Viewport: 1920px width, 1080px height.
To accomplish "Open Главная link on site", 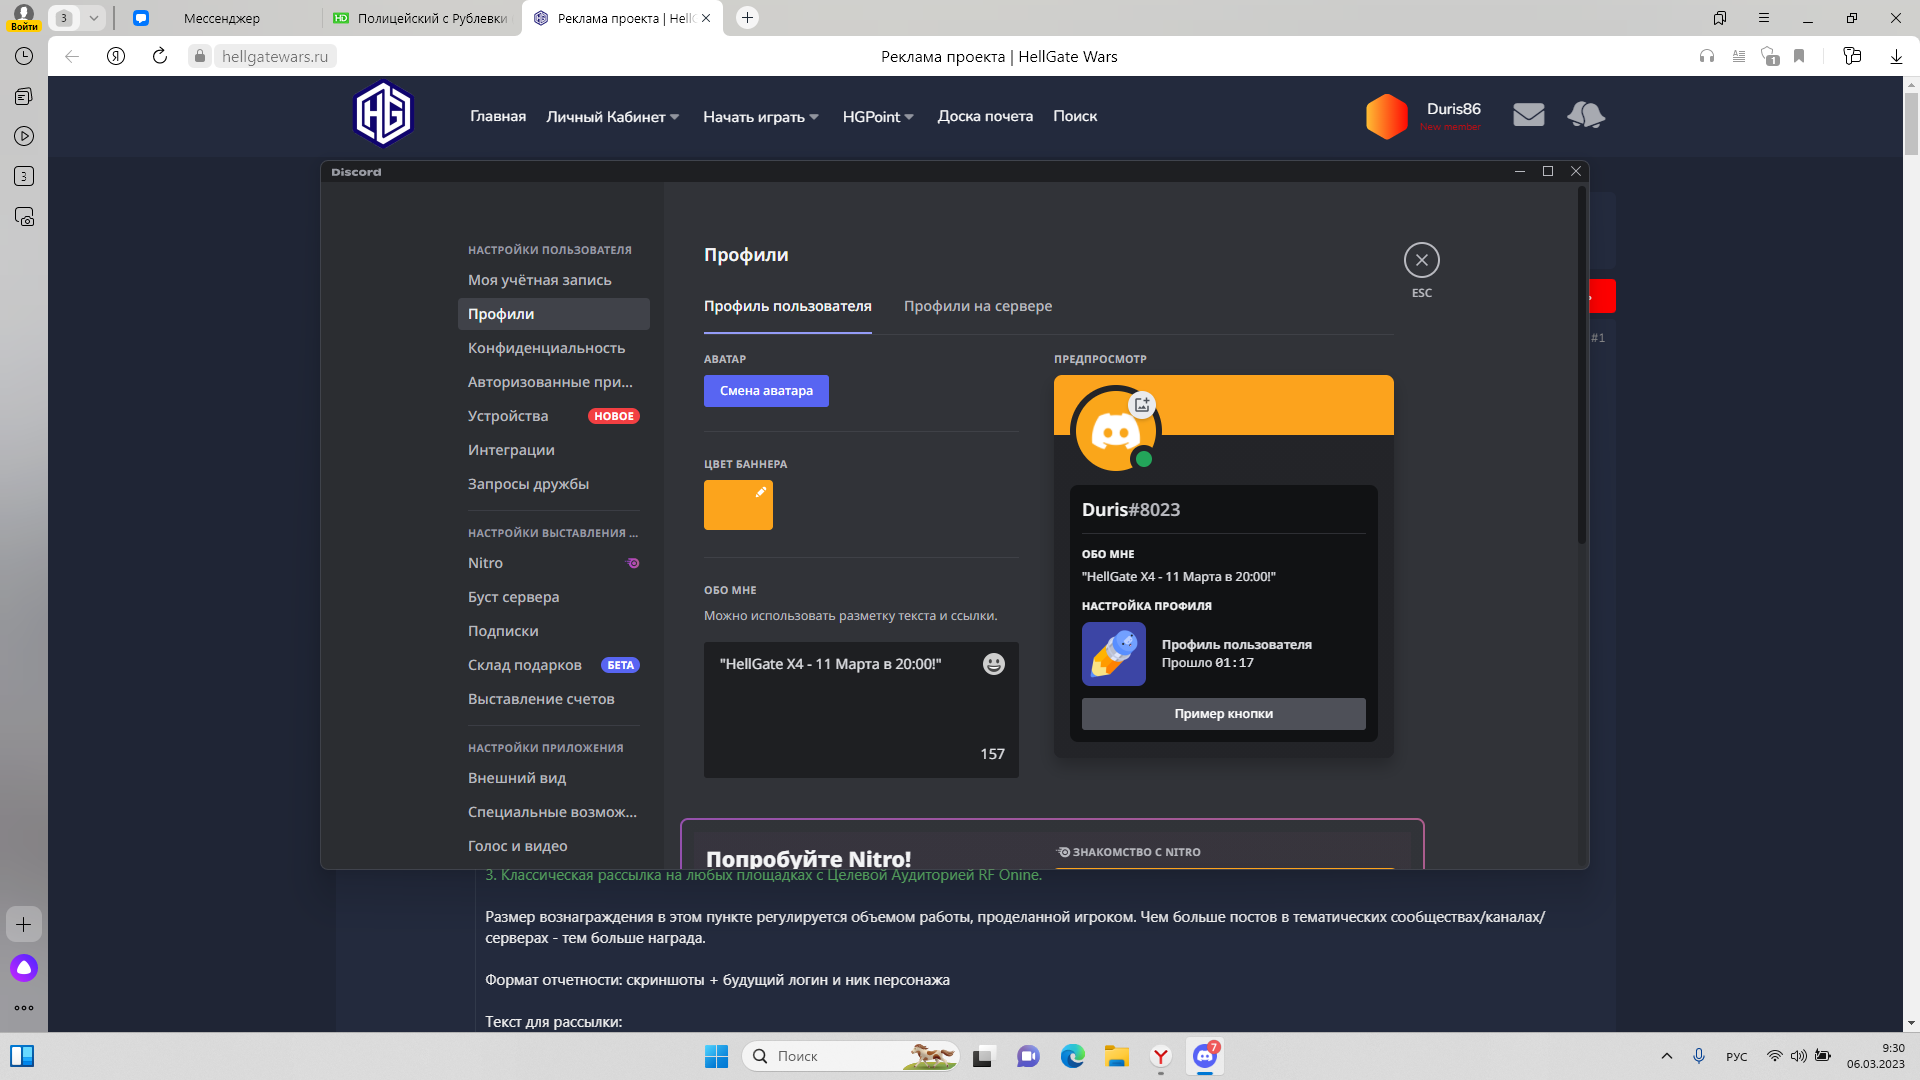I will click(x=498, y=116).
